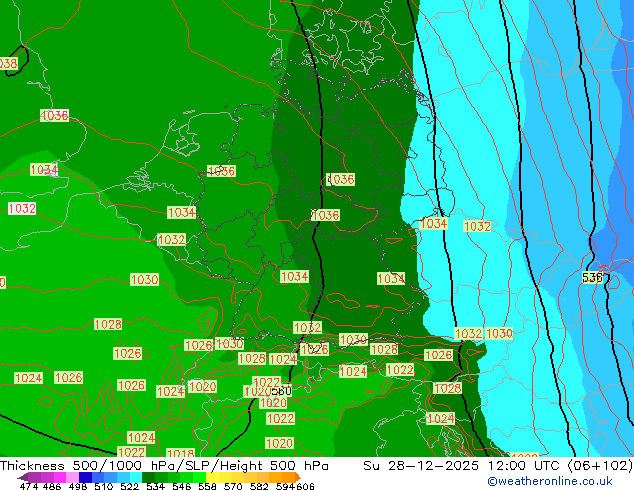Click the legend value '474'

click(x=29, y=486)
